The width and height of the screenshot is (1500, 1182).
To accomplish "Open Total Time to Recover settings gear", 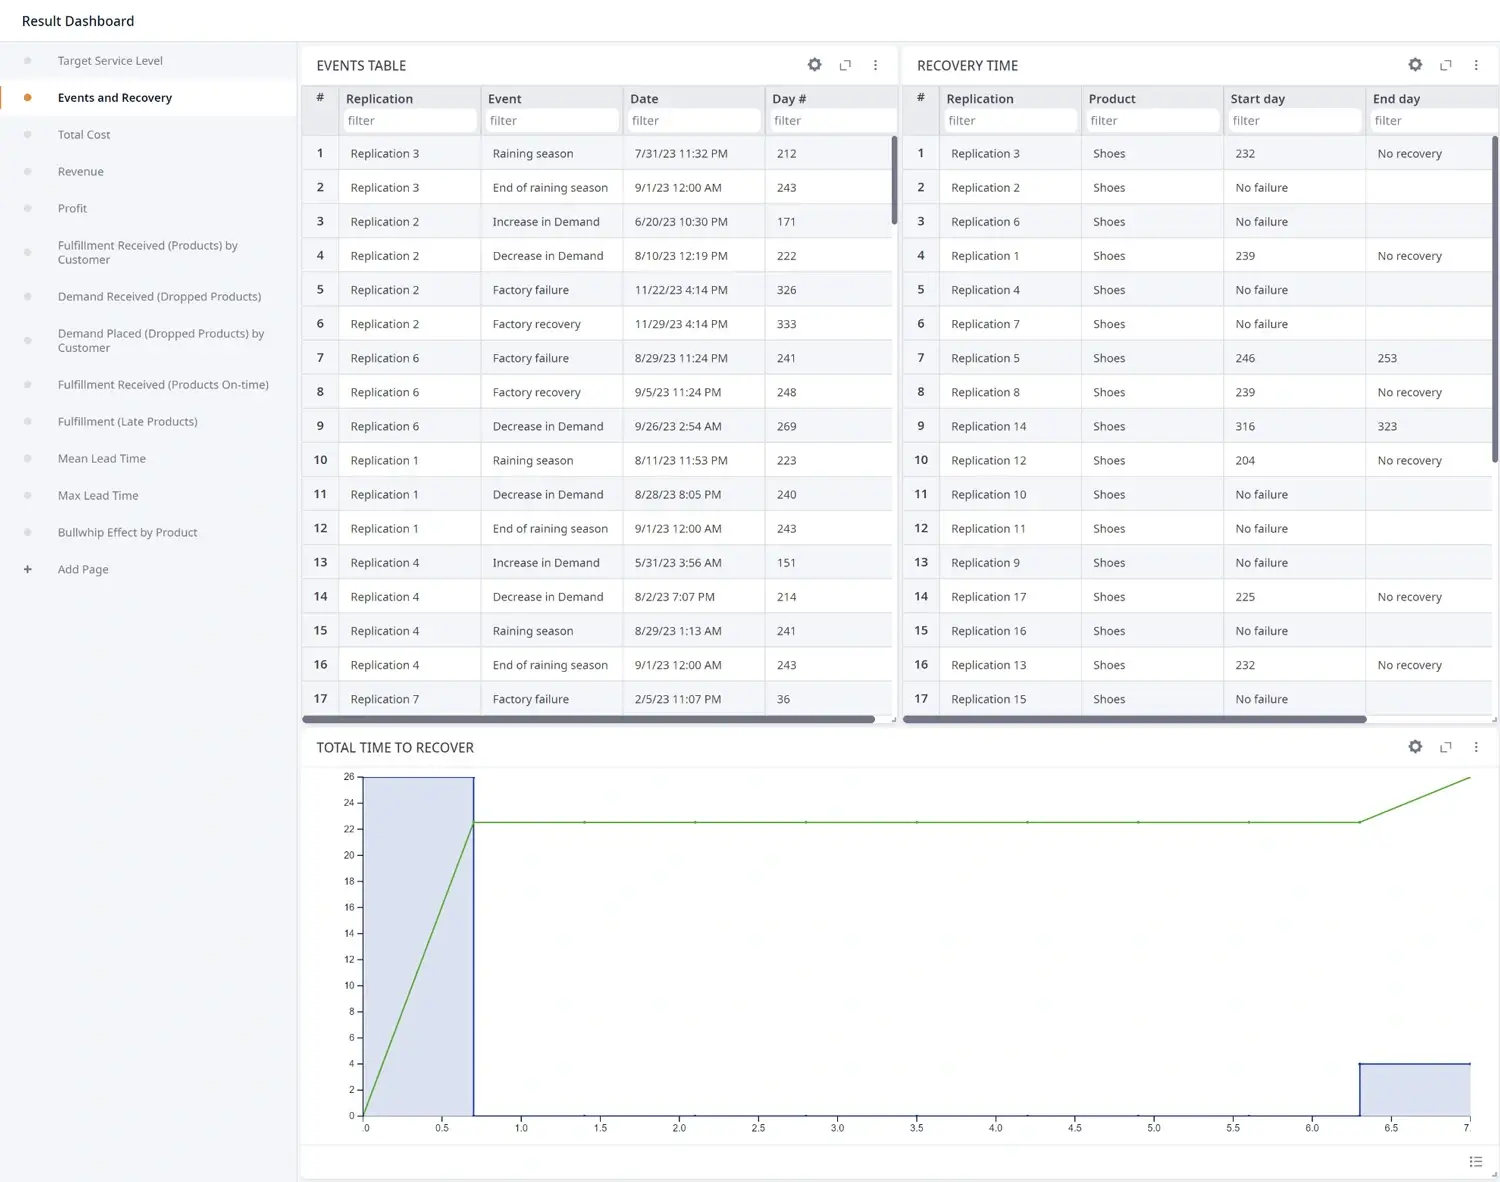I will [1415, 747].
